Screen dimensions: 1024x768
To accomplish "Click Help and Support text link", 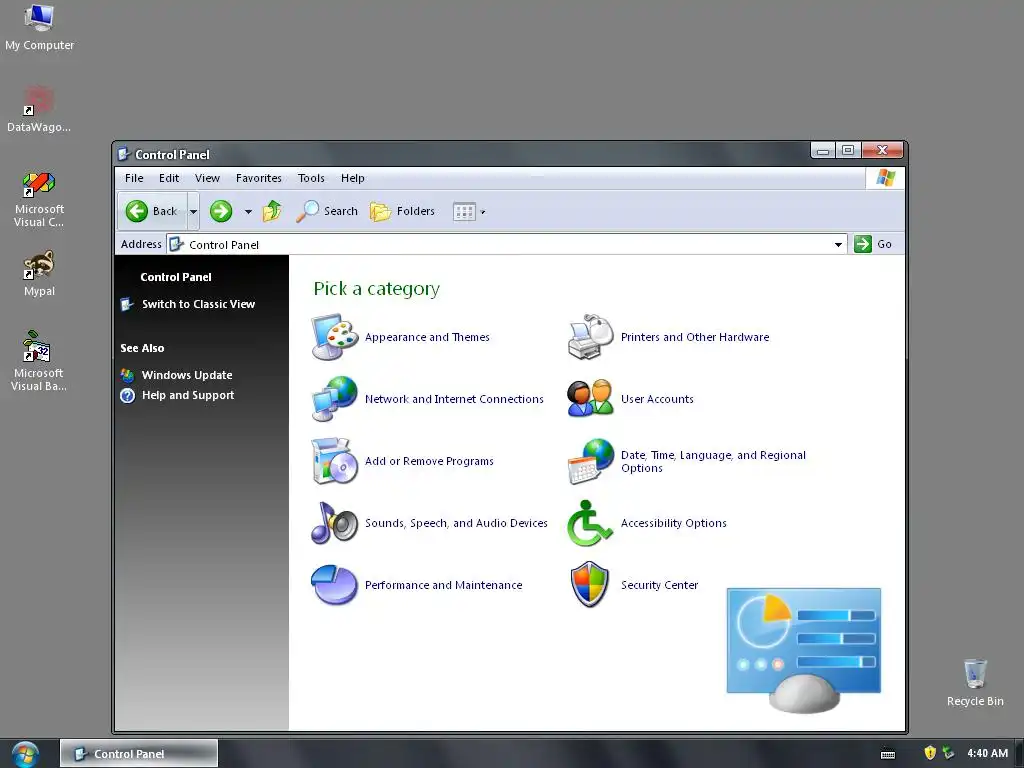I will point(188,396).
